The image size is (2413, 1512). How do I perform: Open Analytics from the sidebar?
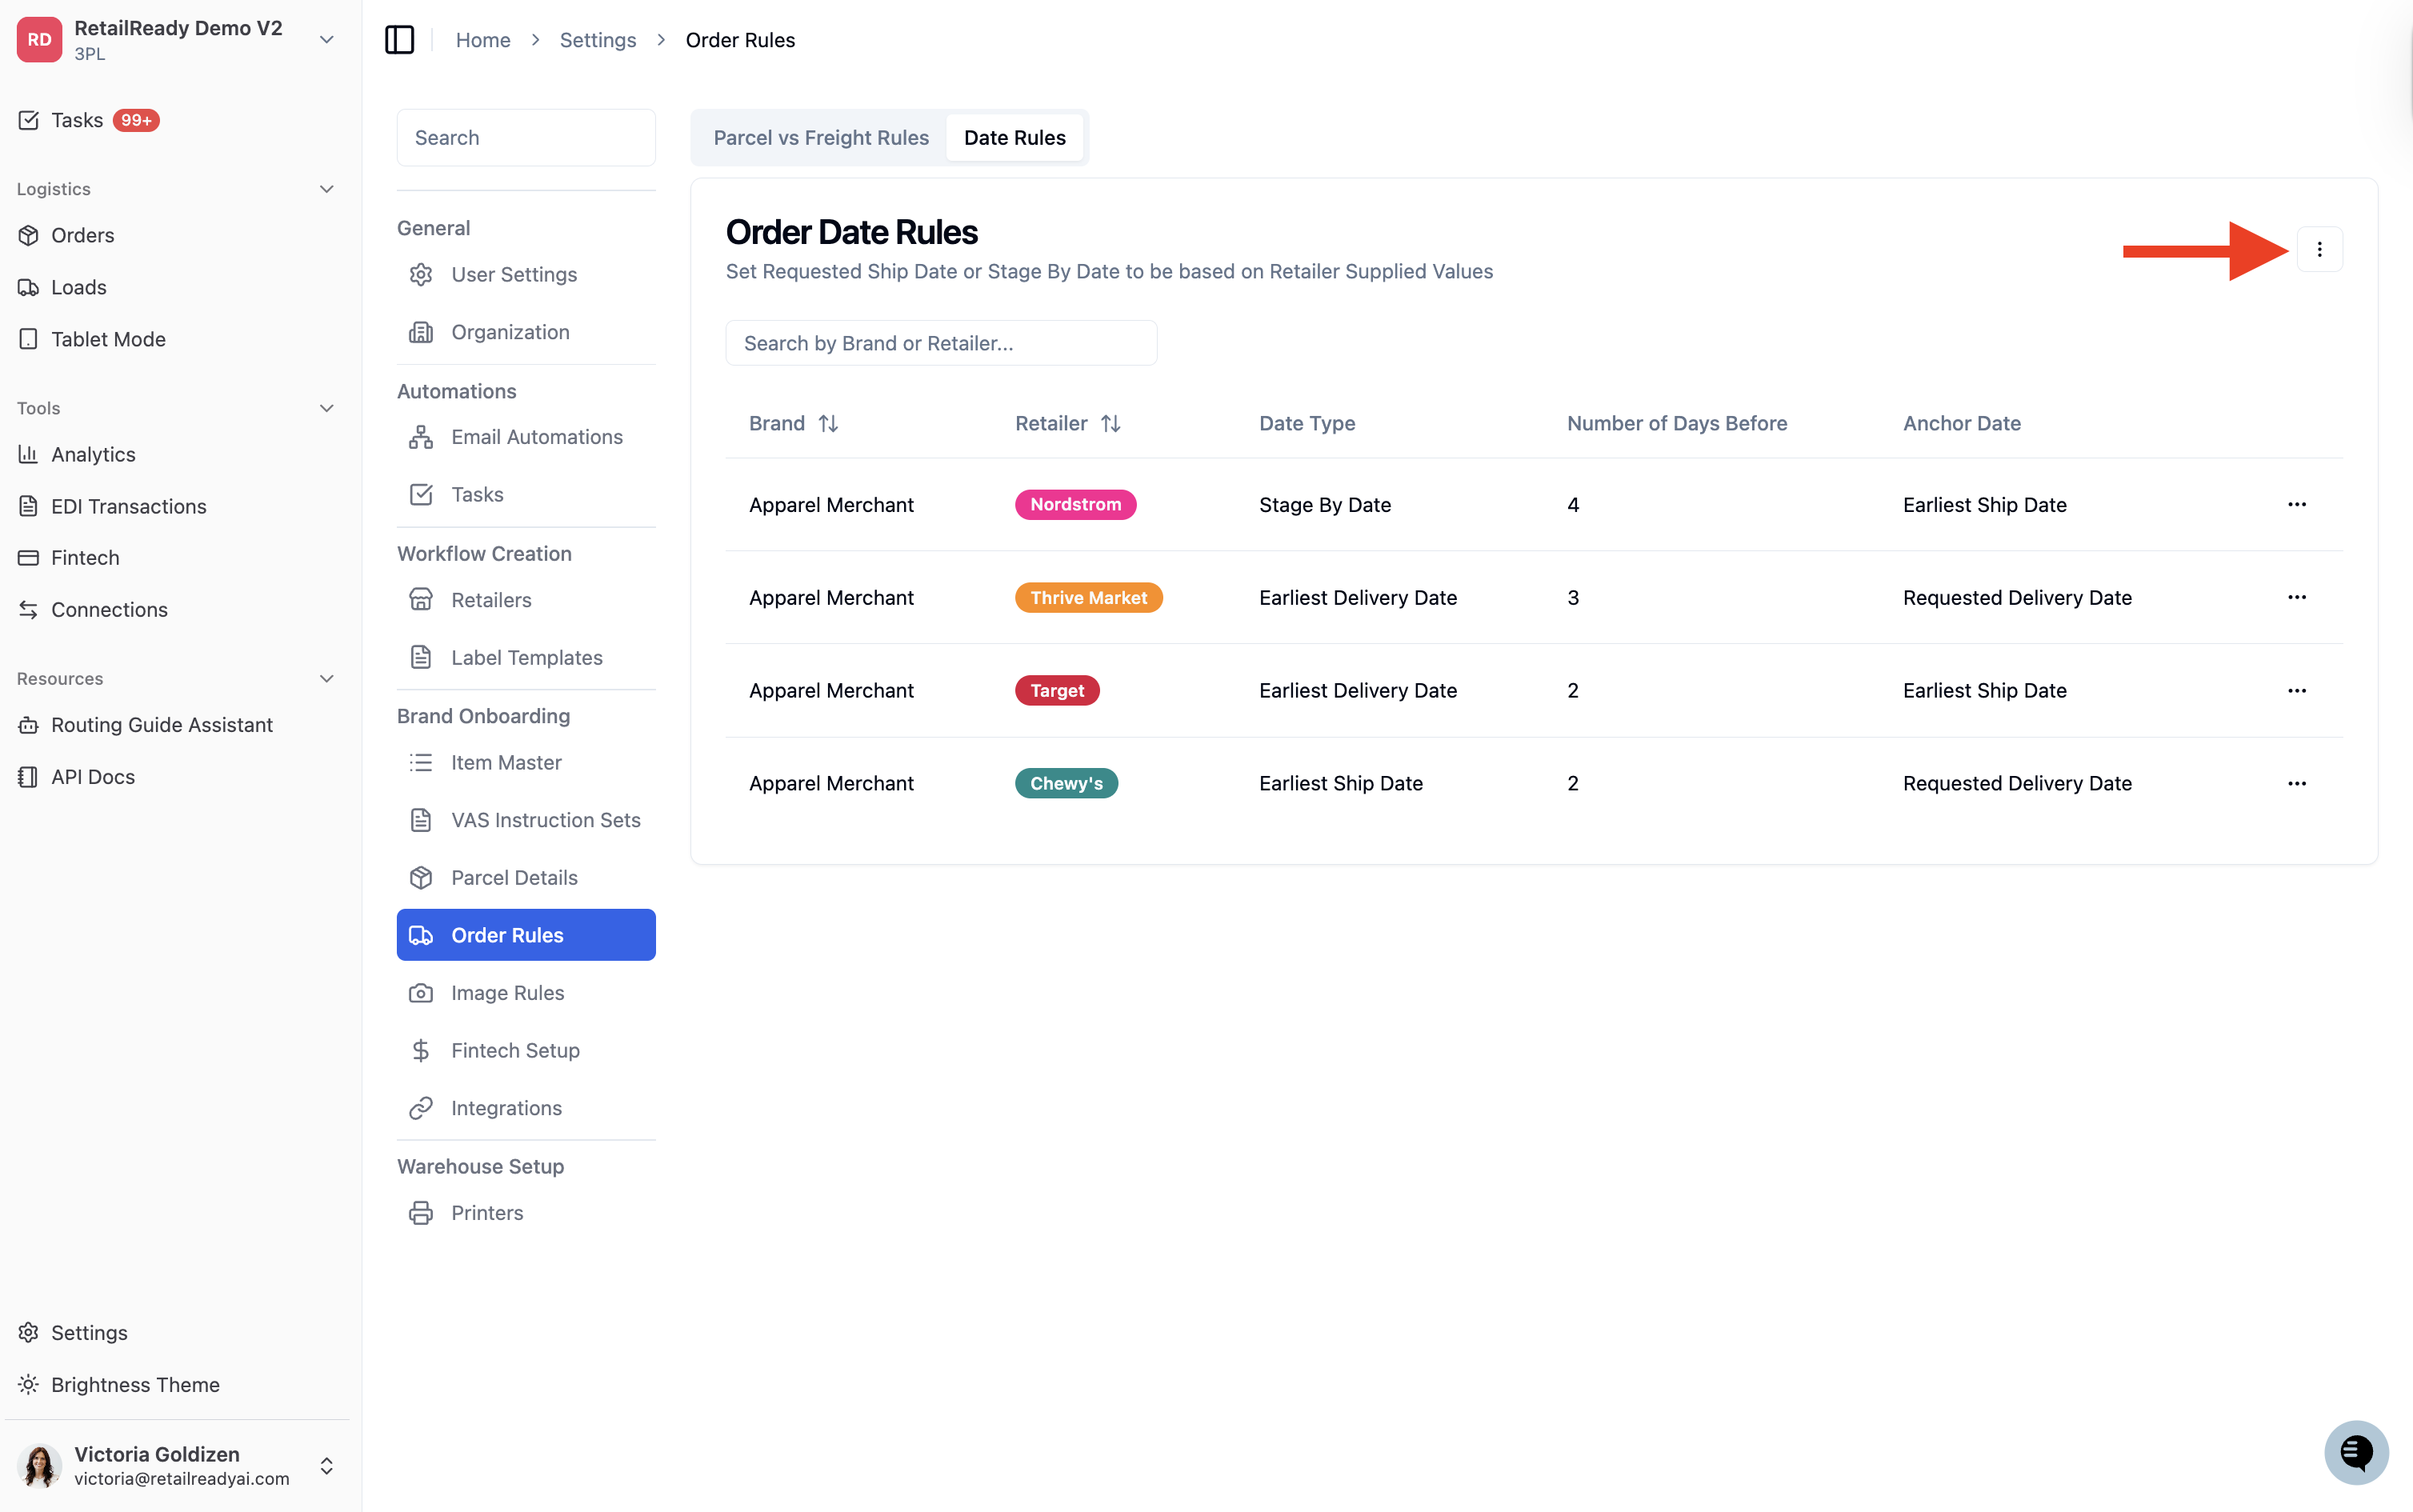click(93, 454)
